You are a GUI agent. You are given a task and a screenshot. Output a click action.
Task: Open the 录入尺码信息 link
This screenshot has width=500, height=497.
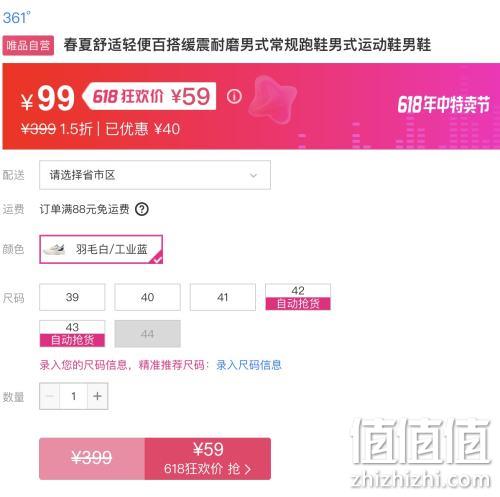[x=249, y=365]
